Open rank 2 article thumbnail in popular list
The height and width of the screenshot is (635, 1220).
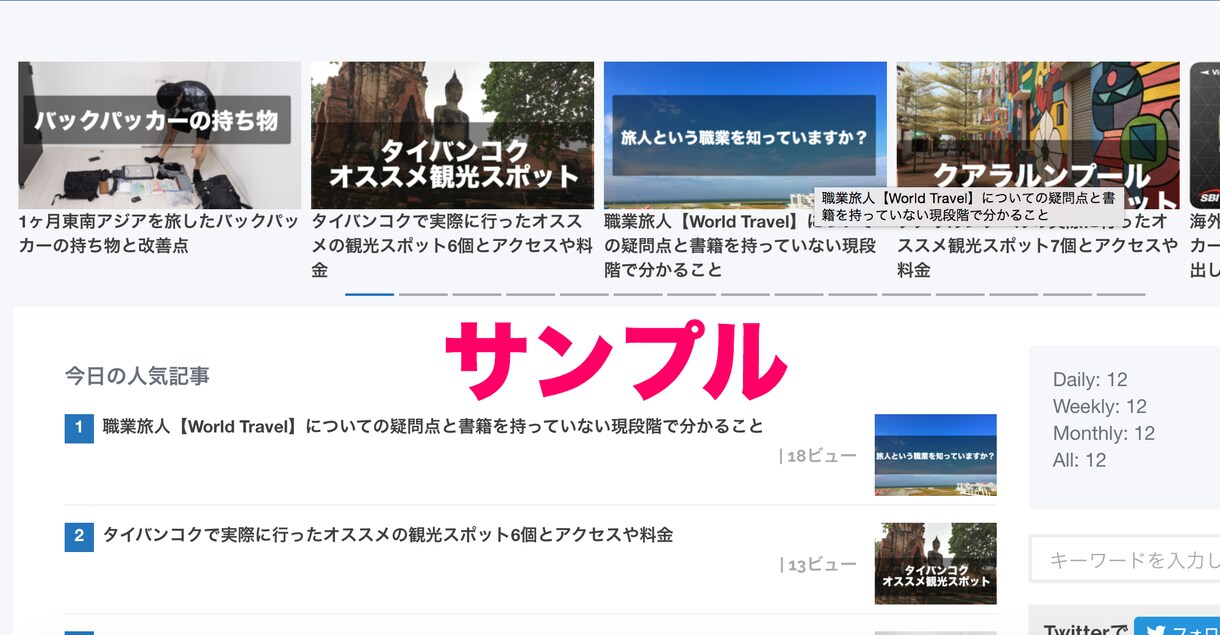935,563
